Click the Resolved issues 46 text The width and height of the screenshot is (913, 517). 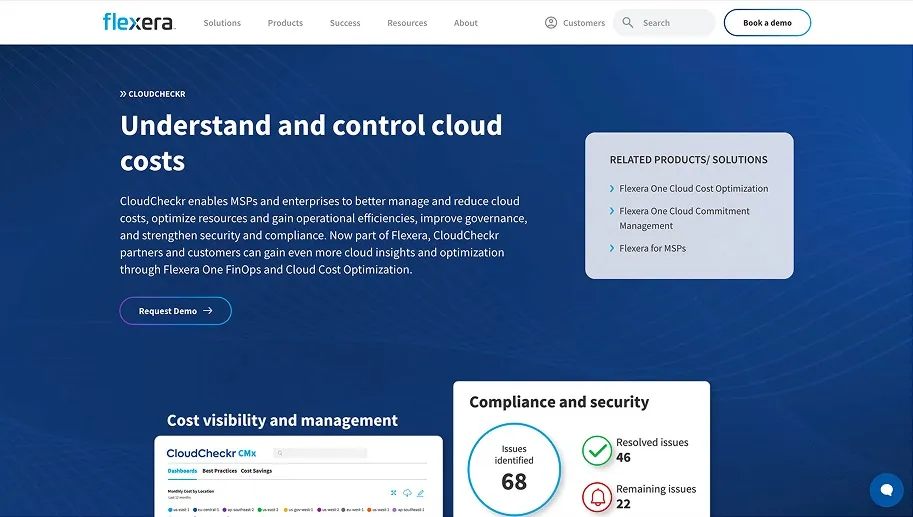click(652, 450)
